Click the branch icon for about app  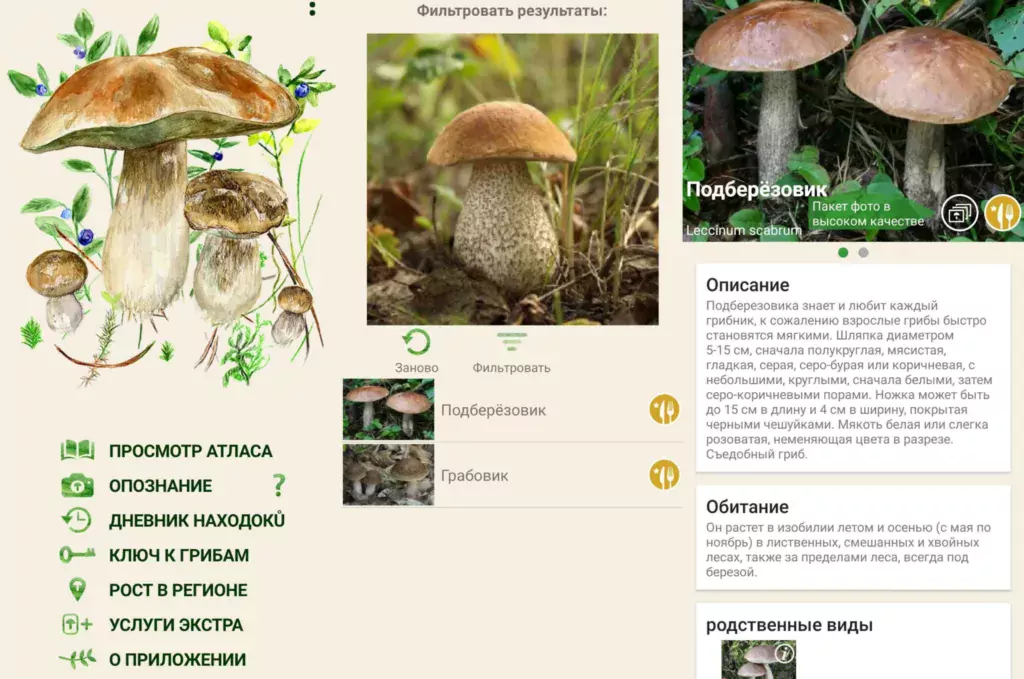click(x=77, y=659)
